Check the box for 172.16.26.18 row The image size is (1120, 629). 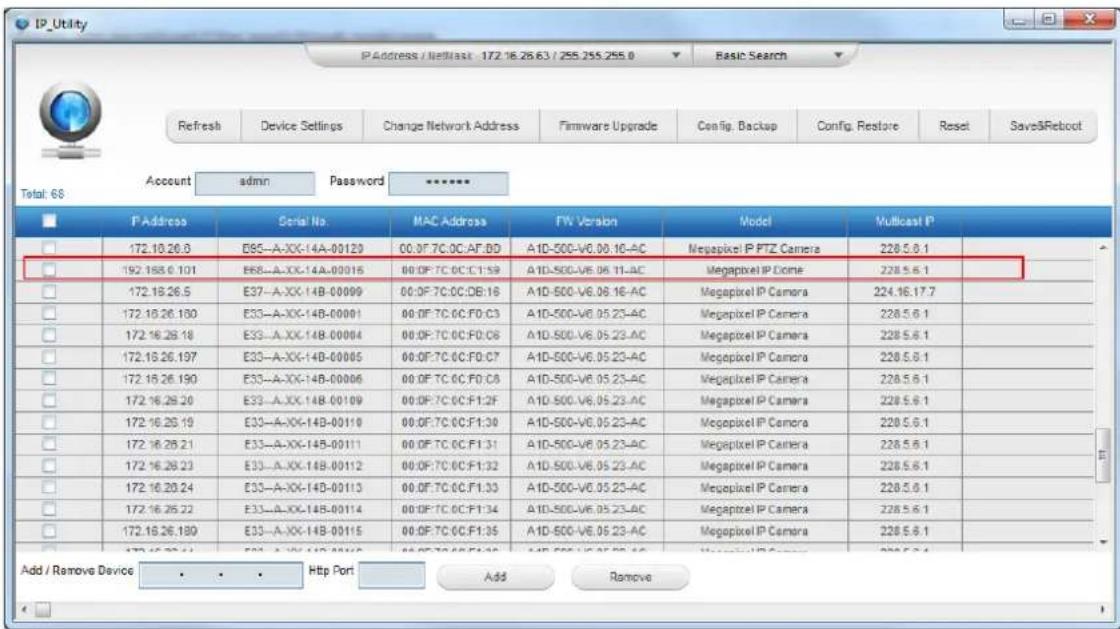[x=49, y=335]
